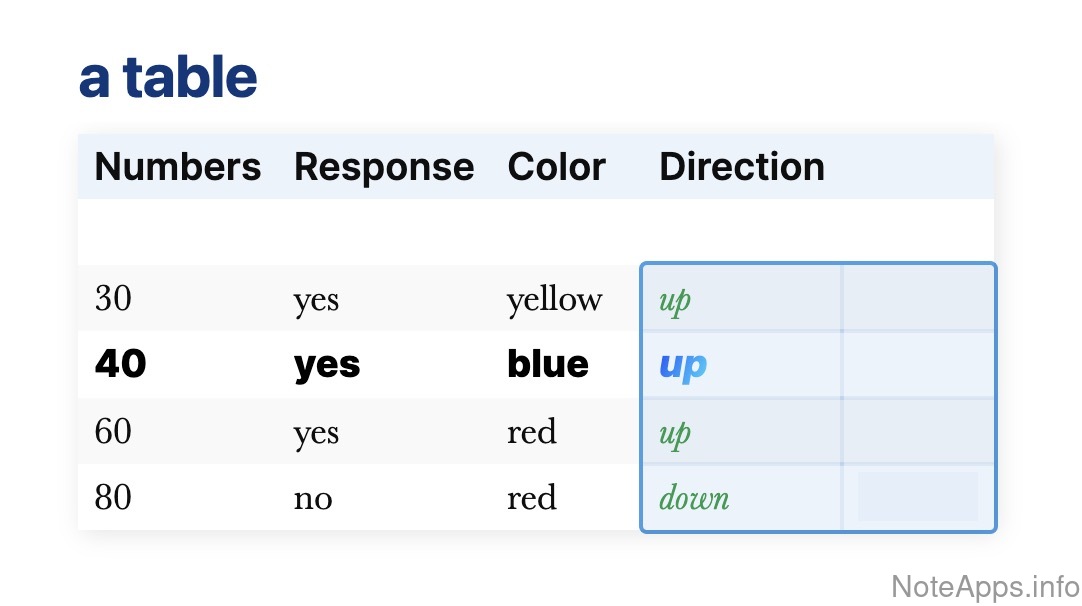Click the Color column header
This screenshot has height=606, width=1082.
[x=556, y=167]
